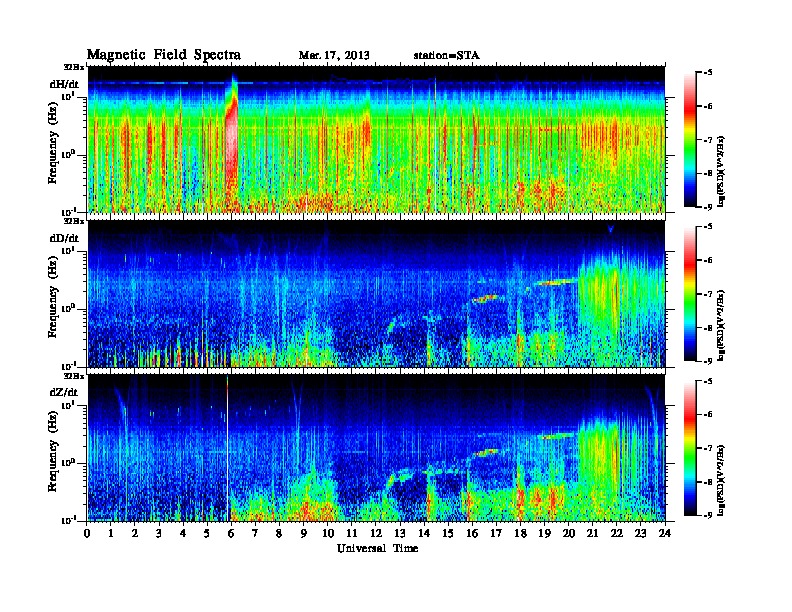Click the hour 15 tick label

tap(449, 533)
